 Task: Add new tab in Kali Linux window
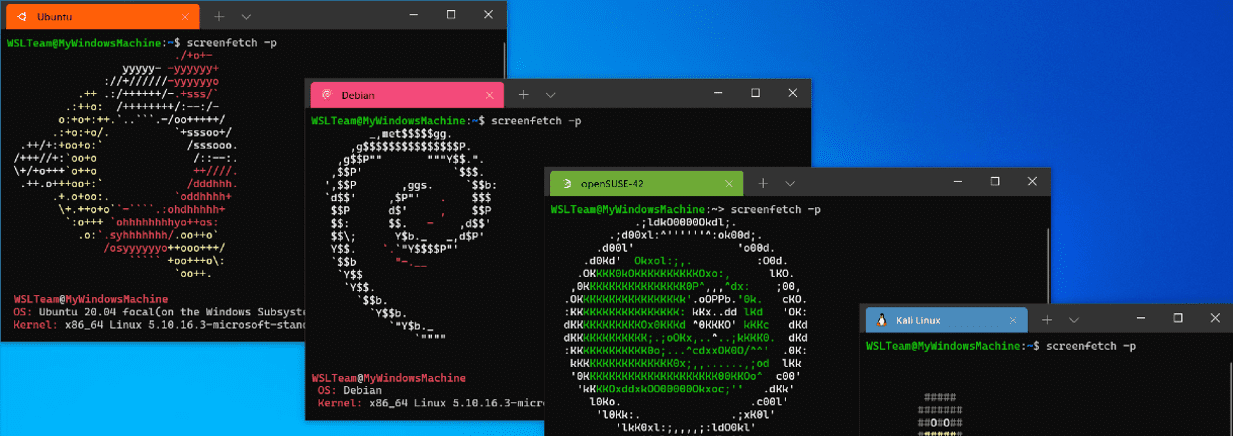[1046, 320]
